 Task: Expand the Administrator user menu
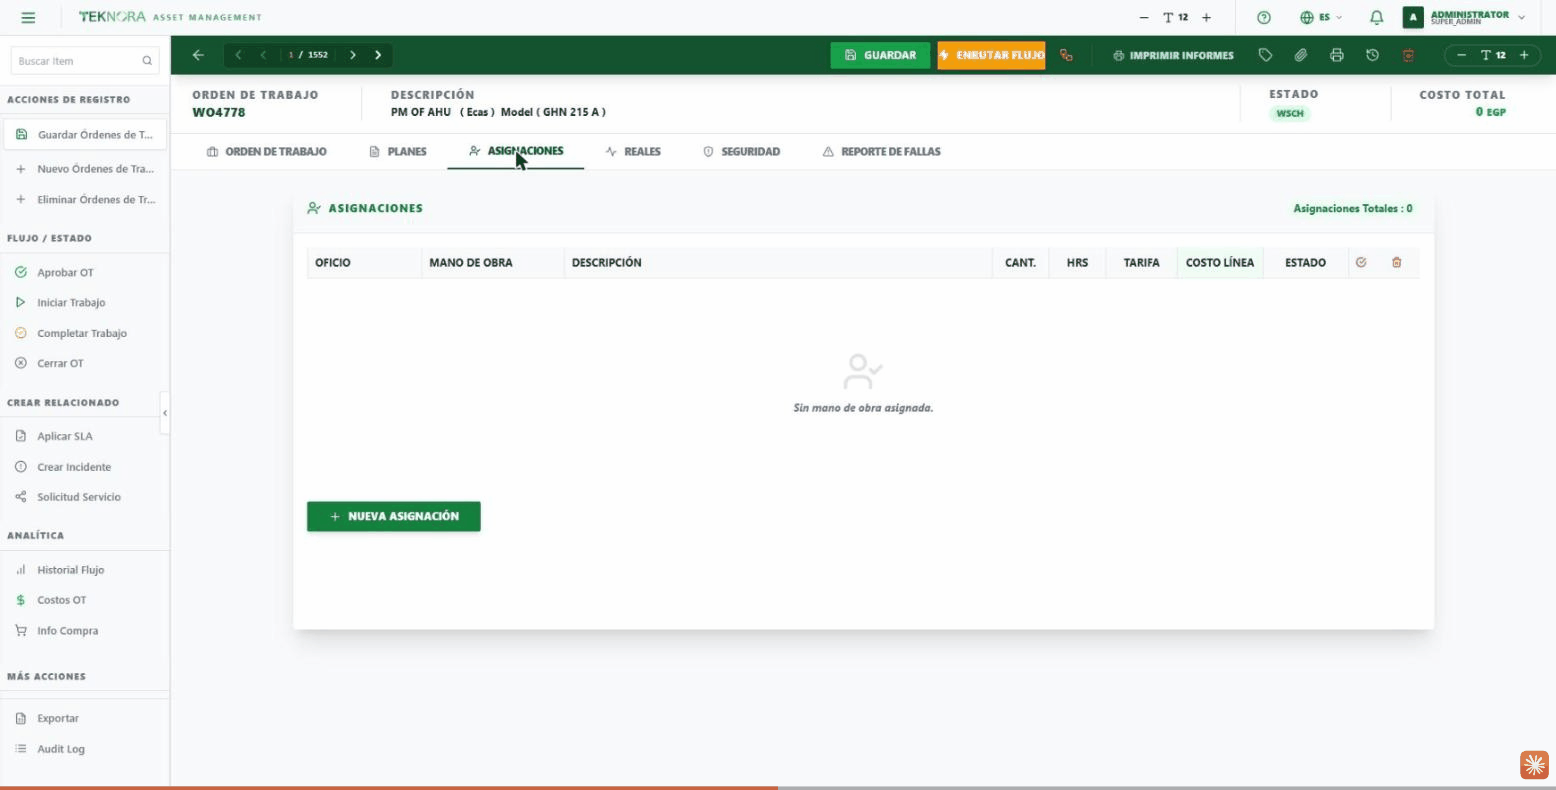[1465, 17]
